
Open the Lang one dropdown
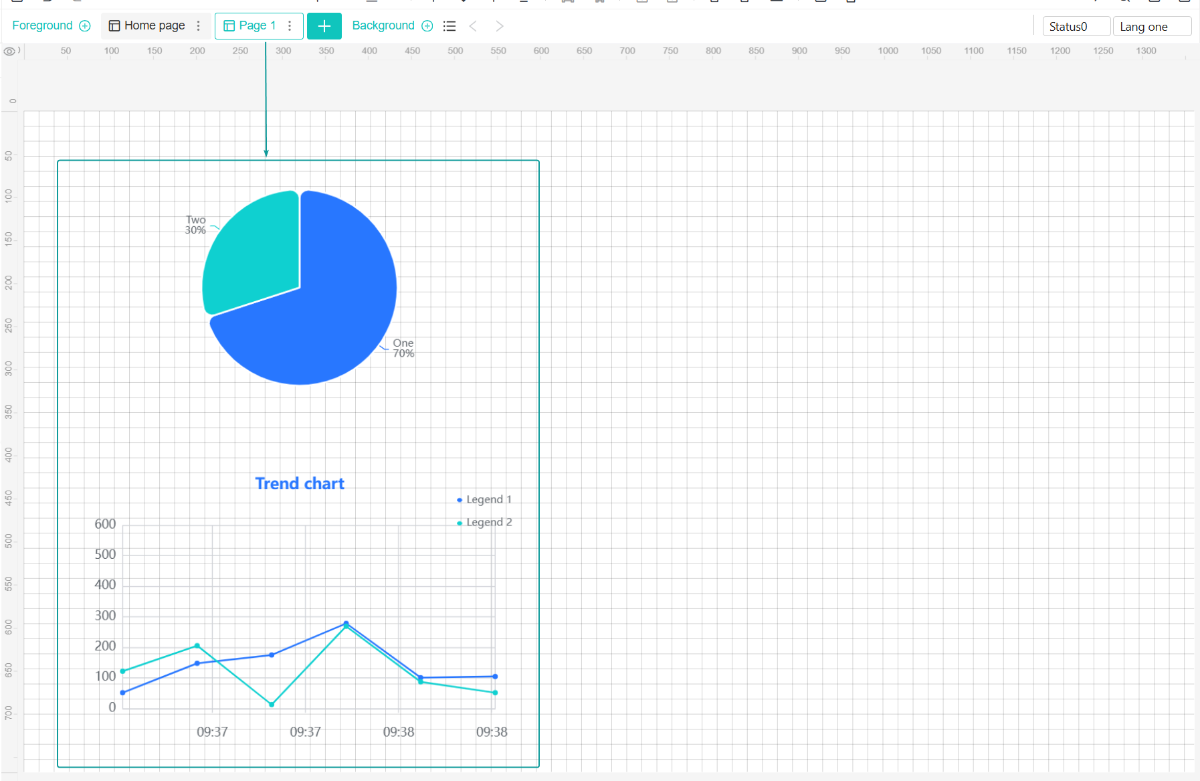click(1152, 27)
